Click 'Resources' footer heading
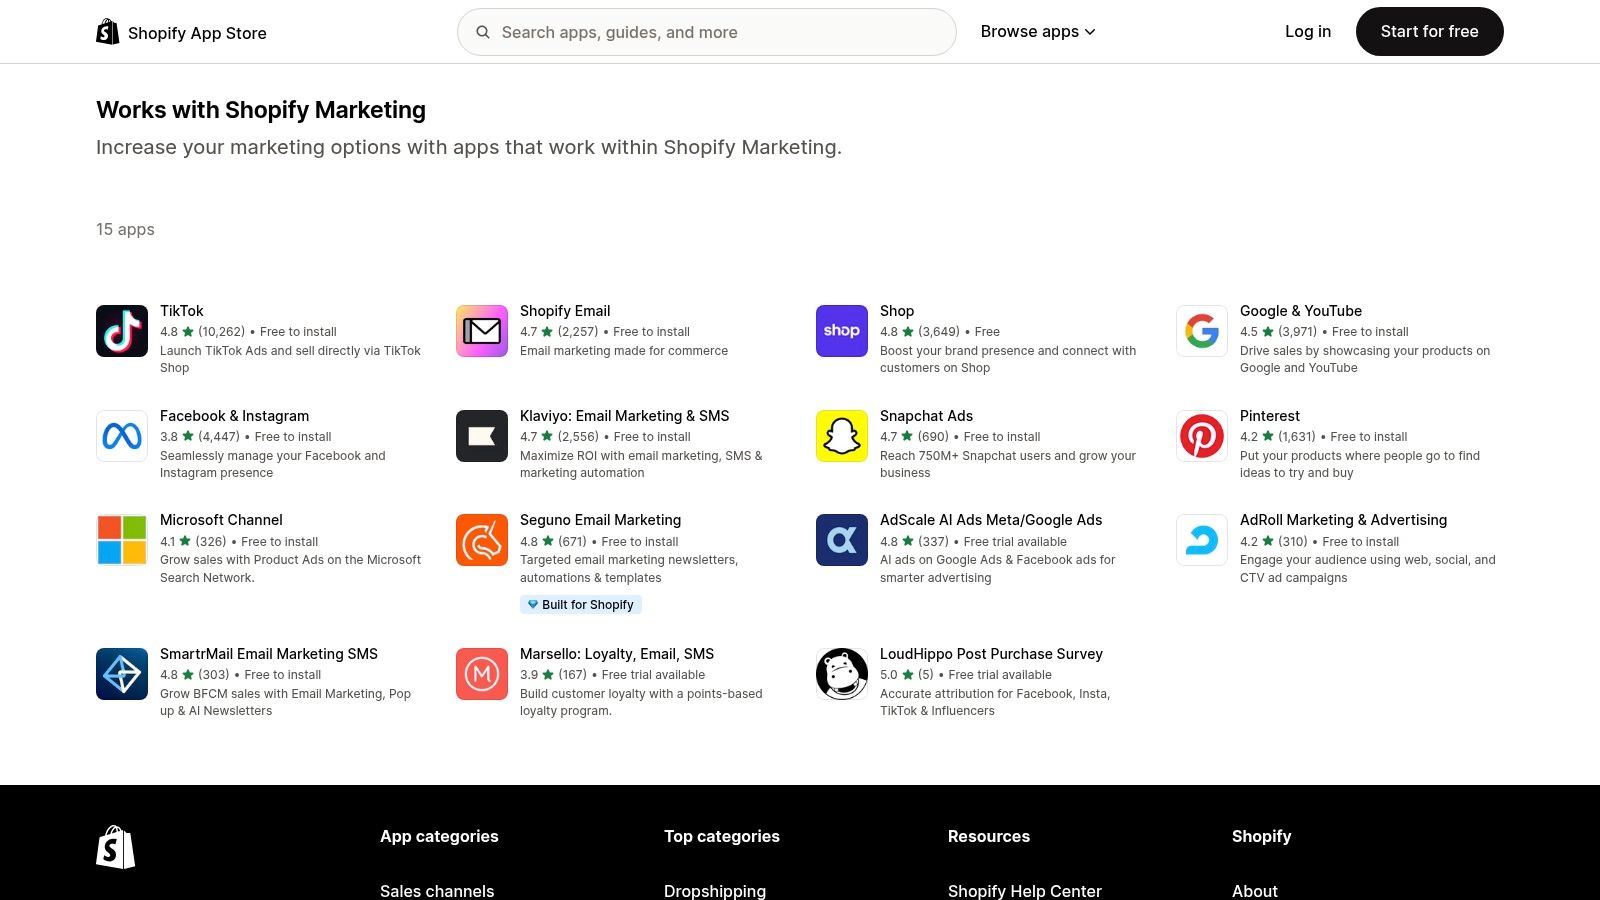Image resolution: width=1600 pixels, height=900 pixels. pyautogui.click(x=989, y=836)
